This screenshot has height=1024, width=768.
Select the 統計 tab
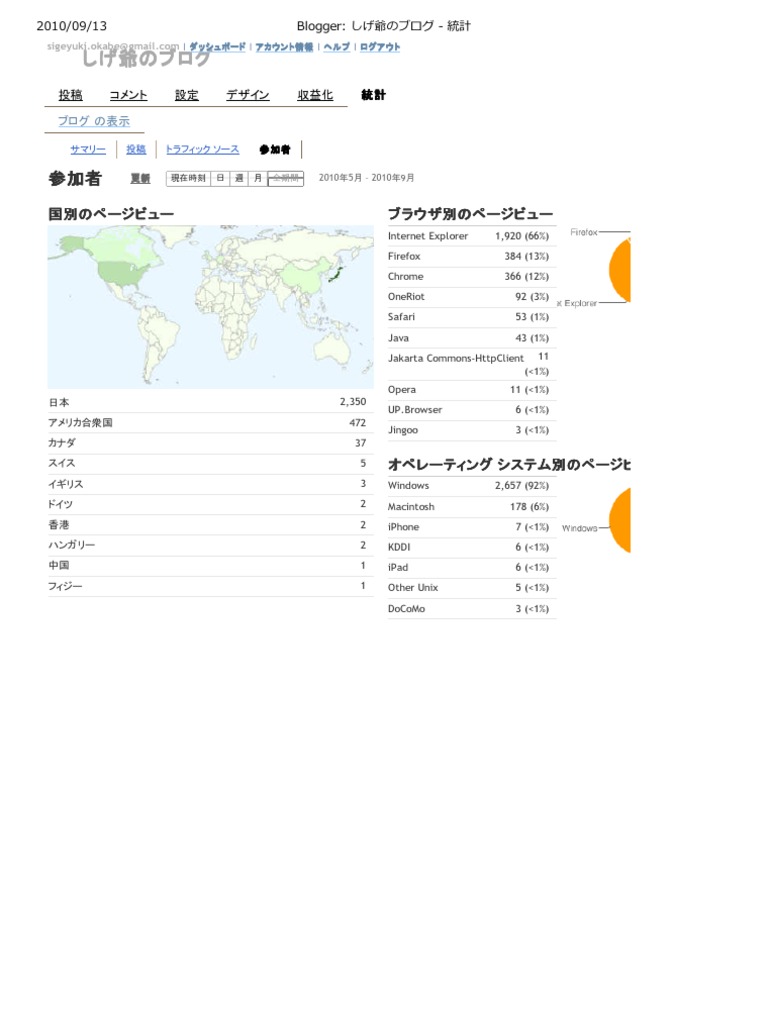[373, 95]
